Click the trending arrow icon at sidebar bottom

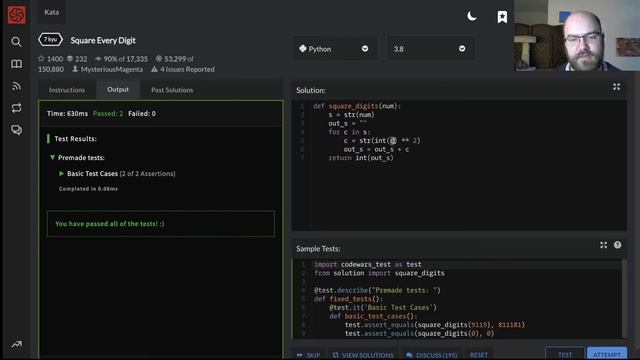click(16, 345)
